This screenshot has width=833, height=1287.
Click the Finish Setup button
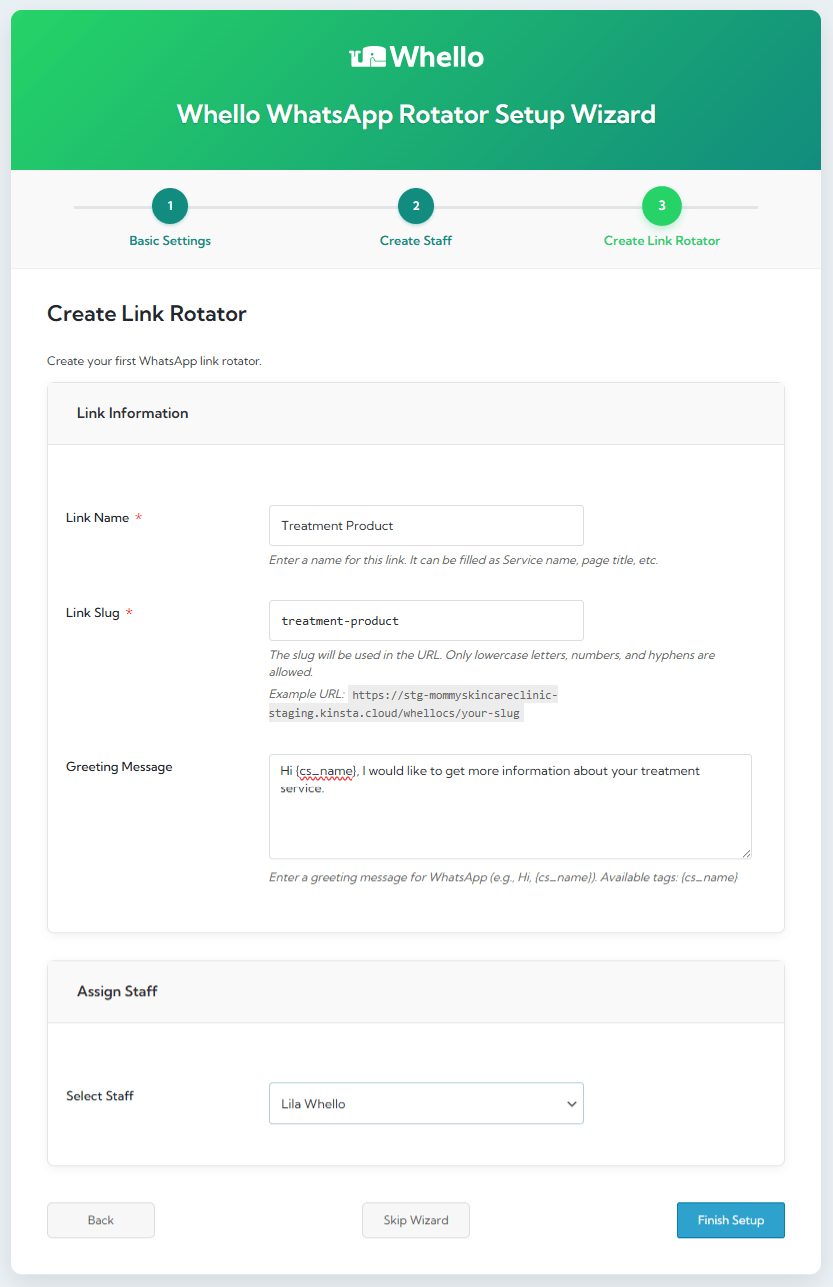coord(731,1220)
